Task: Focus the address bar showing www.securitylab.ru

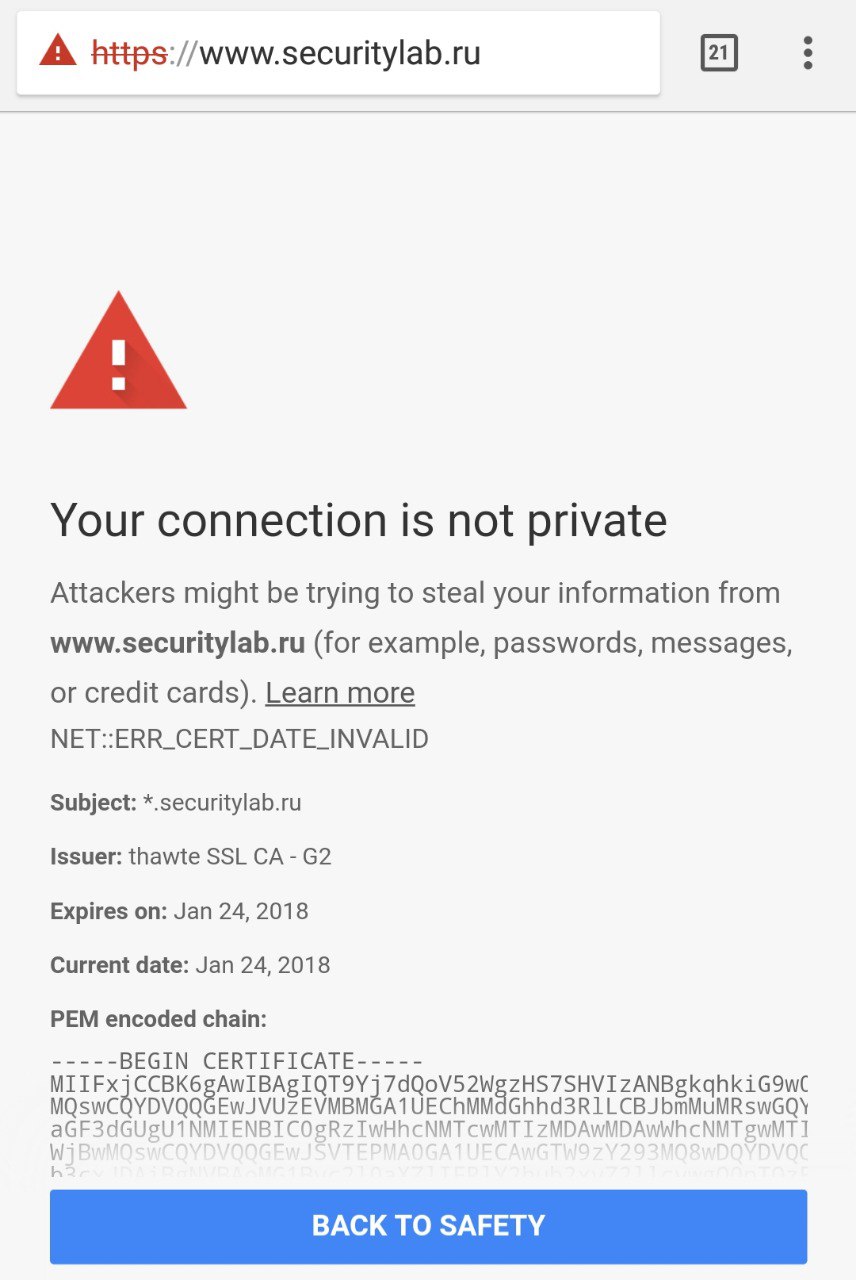Action: pos(338,53)
